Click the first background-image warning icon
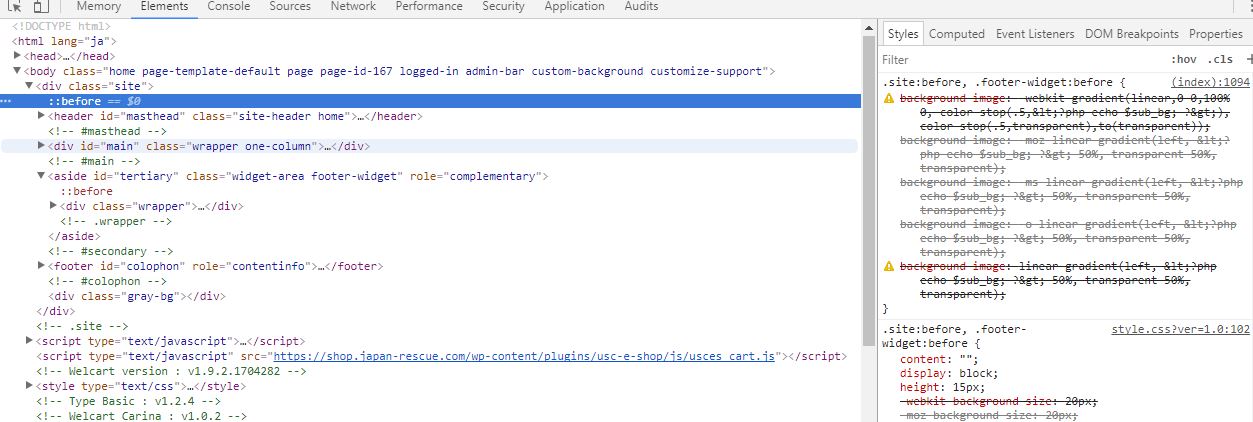The height and width of the screenshot is (422, 1253). [x=888, y=99]
